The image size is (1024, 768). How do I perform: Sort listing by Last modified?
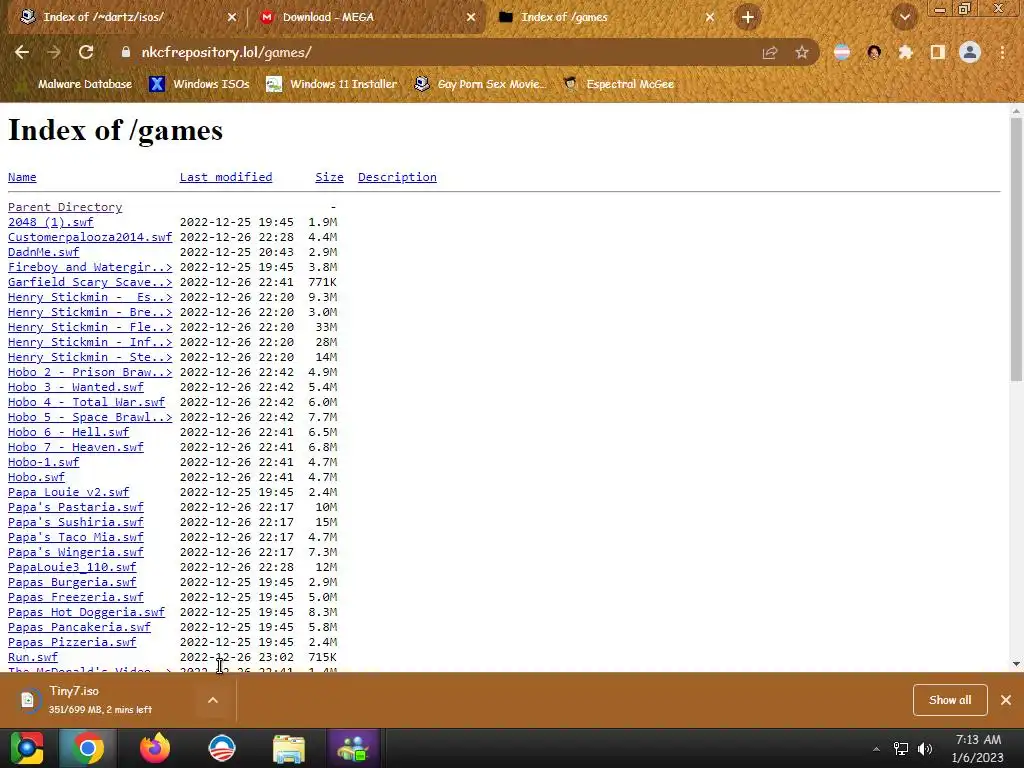(x=226, y=177)
